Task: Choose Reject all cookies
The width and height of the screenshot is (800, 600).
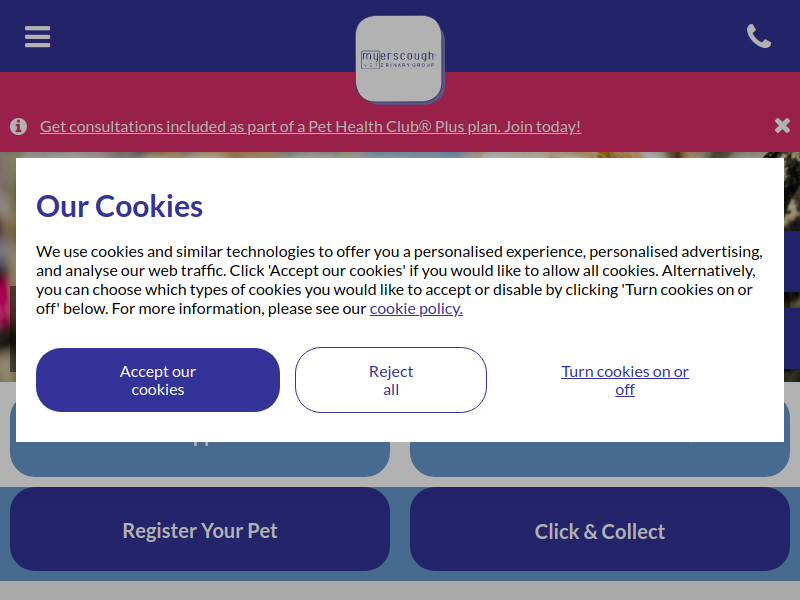Action: pyautogui.click(x=391, y=380)
